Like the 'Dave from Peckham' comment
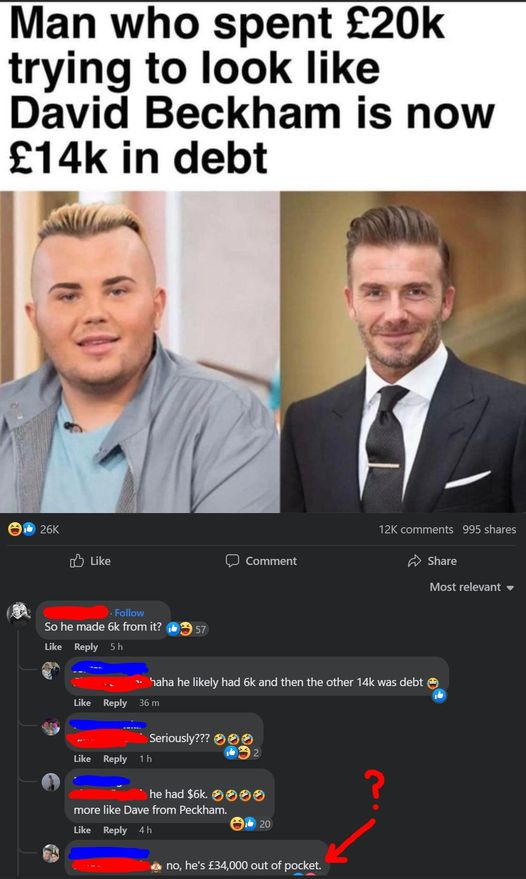Screen dimensions: 526x879 pos(82,830)
